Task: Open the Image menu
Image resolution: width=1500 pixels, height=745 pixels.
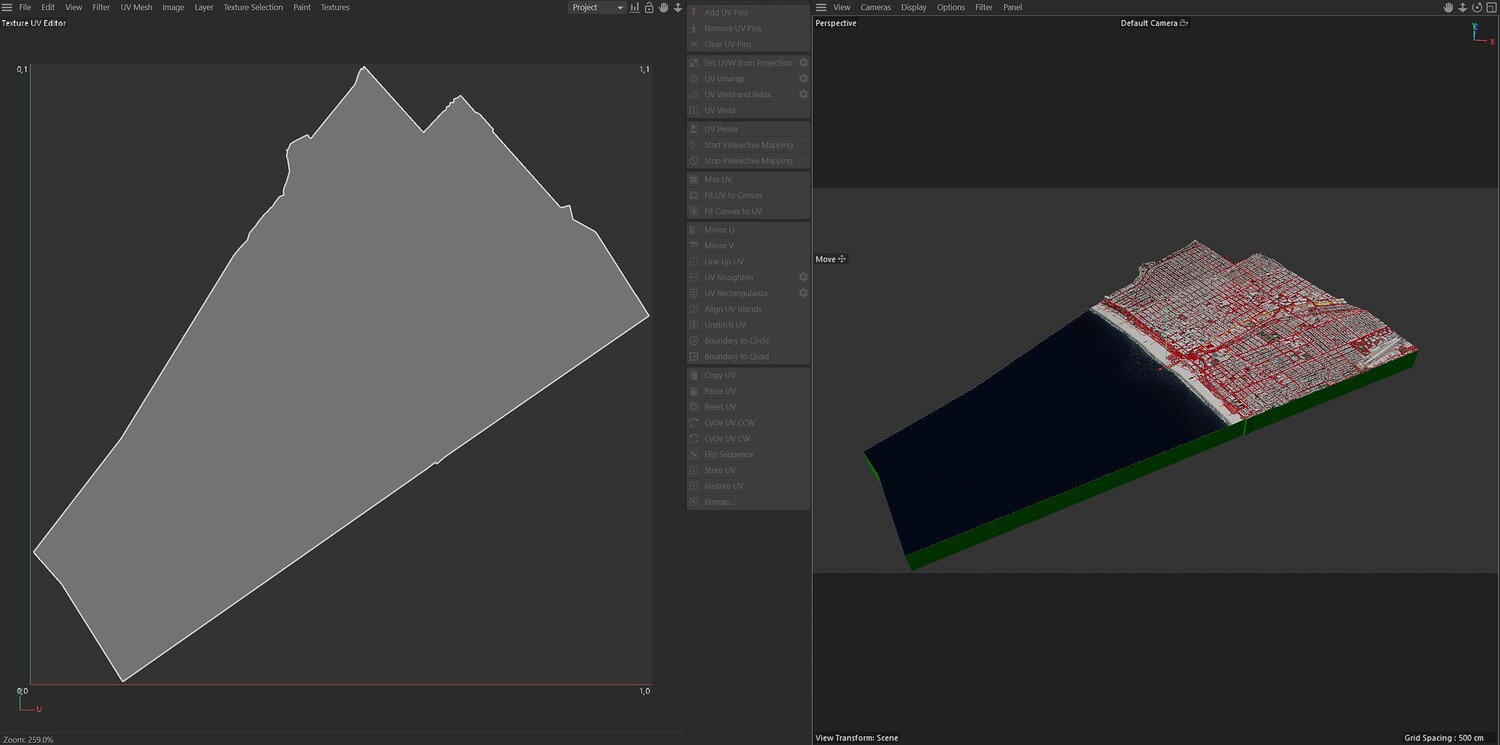Action: point(173,7)
